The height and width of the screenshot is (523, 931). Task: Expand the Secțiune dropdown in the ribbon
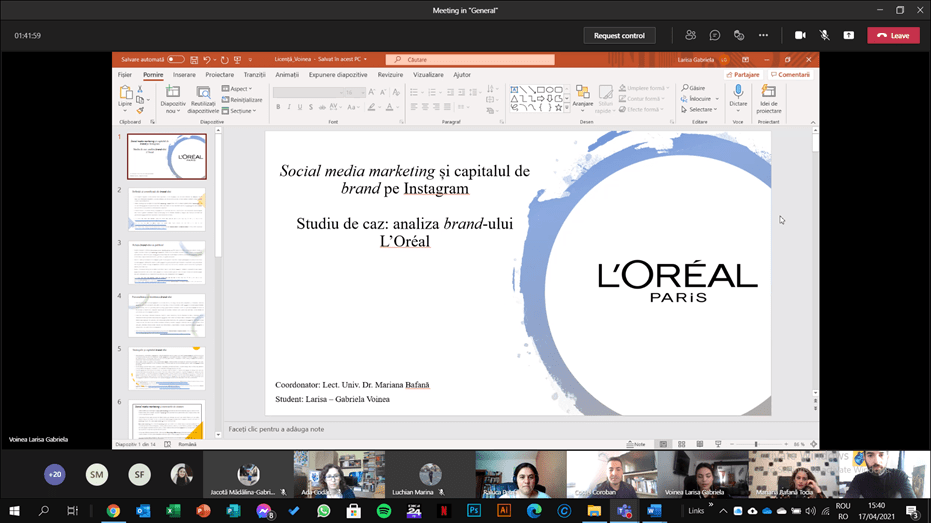(241, 111)
